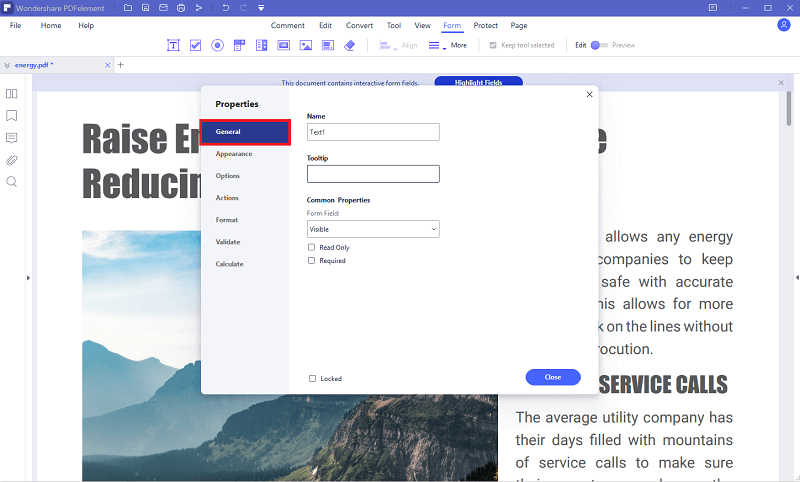Click the Highlight Fields button

[479, 82]
